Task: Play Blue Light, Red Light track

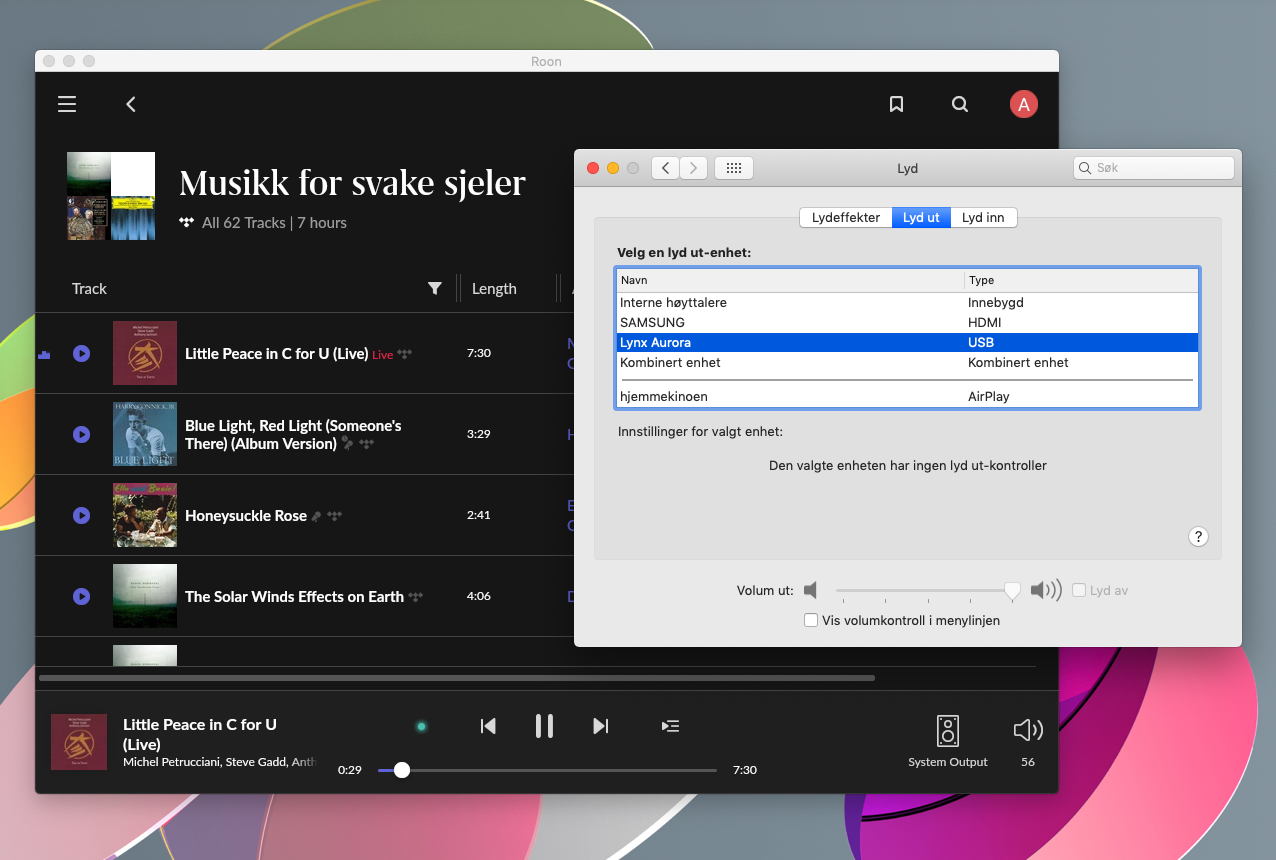Action: [82, 434]
